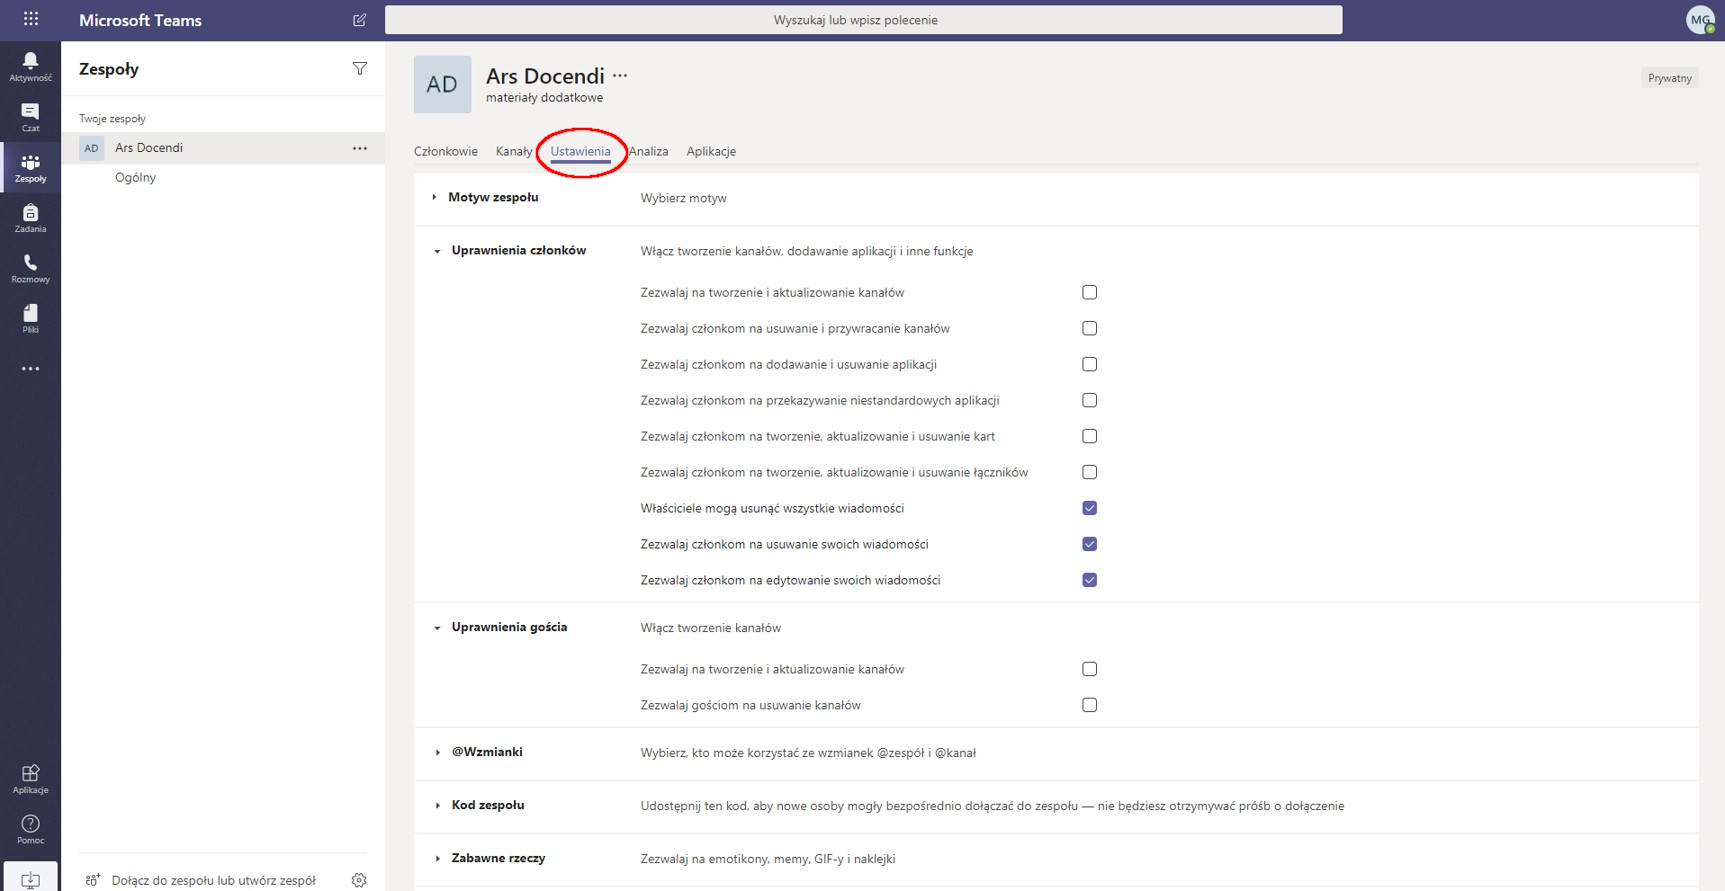Click 'Zezwalaj na emotikony, memy' description
Image resolution: width=1725 pixels, height=891 pixels.
point(768,859)
